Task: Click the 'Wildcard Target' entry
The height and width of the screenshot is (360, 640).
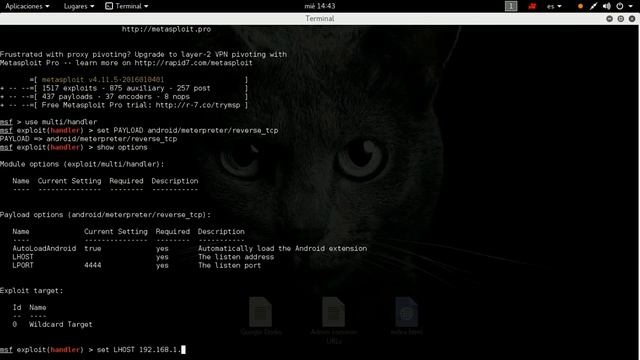Action: coord(60,324)
